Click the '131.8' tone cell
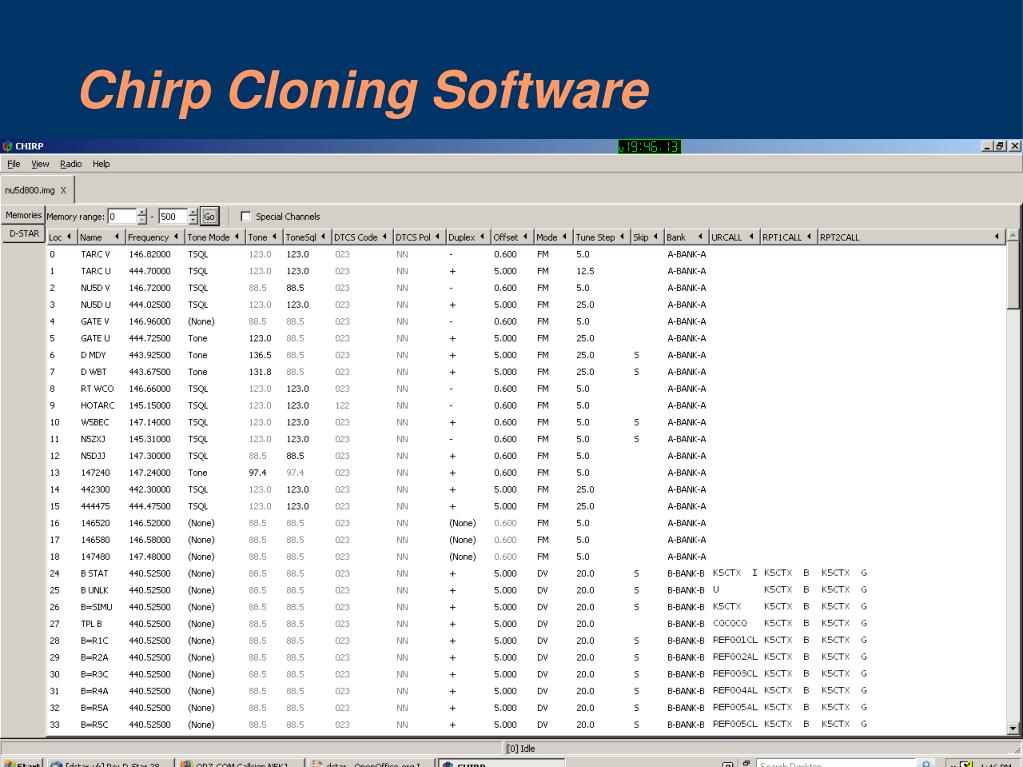Viewport: 1023px width, 767px height. click(x=260, y=372)
